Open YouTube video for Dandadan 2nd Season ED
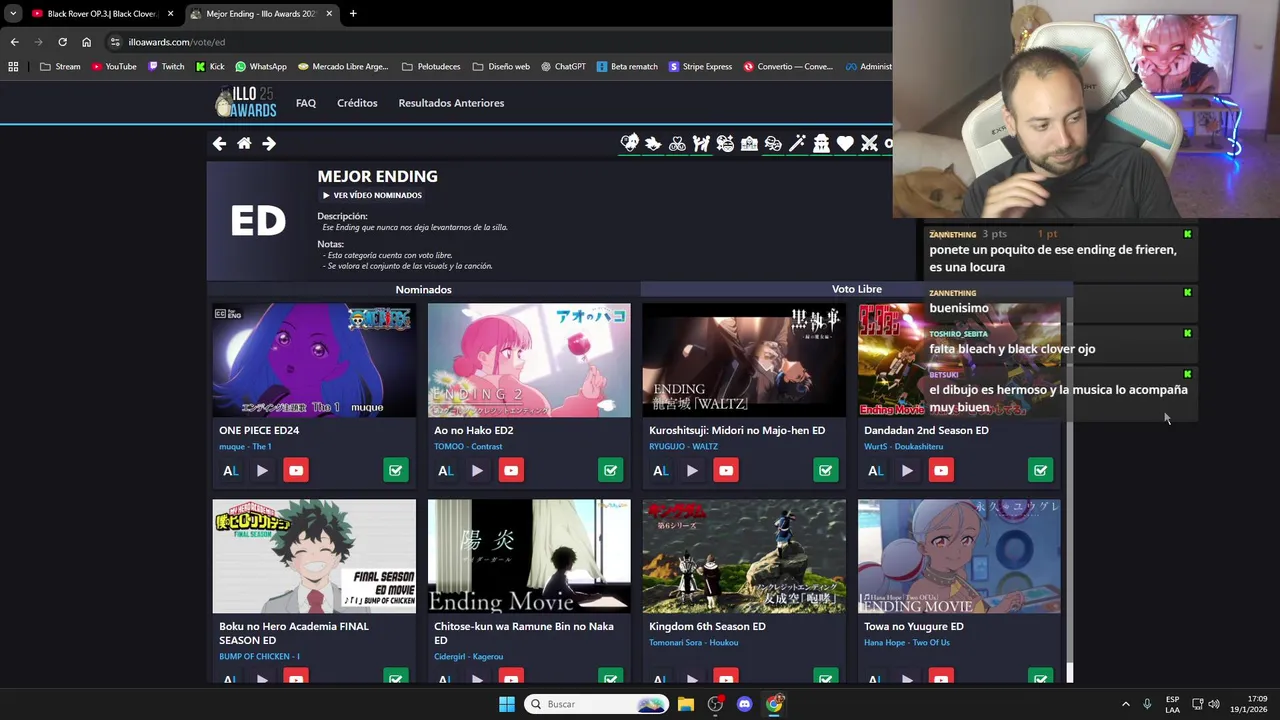This screenshot has width=1280, height=720. click(x=941, y=470)
